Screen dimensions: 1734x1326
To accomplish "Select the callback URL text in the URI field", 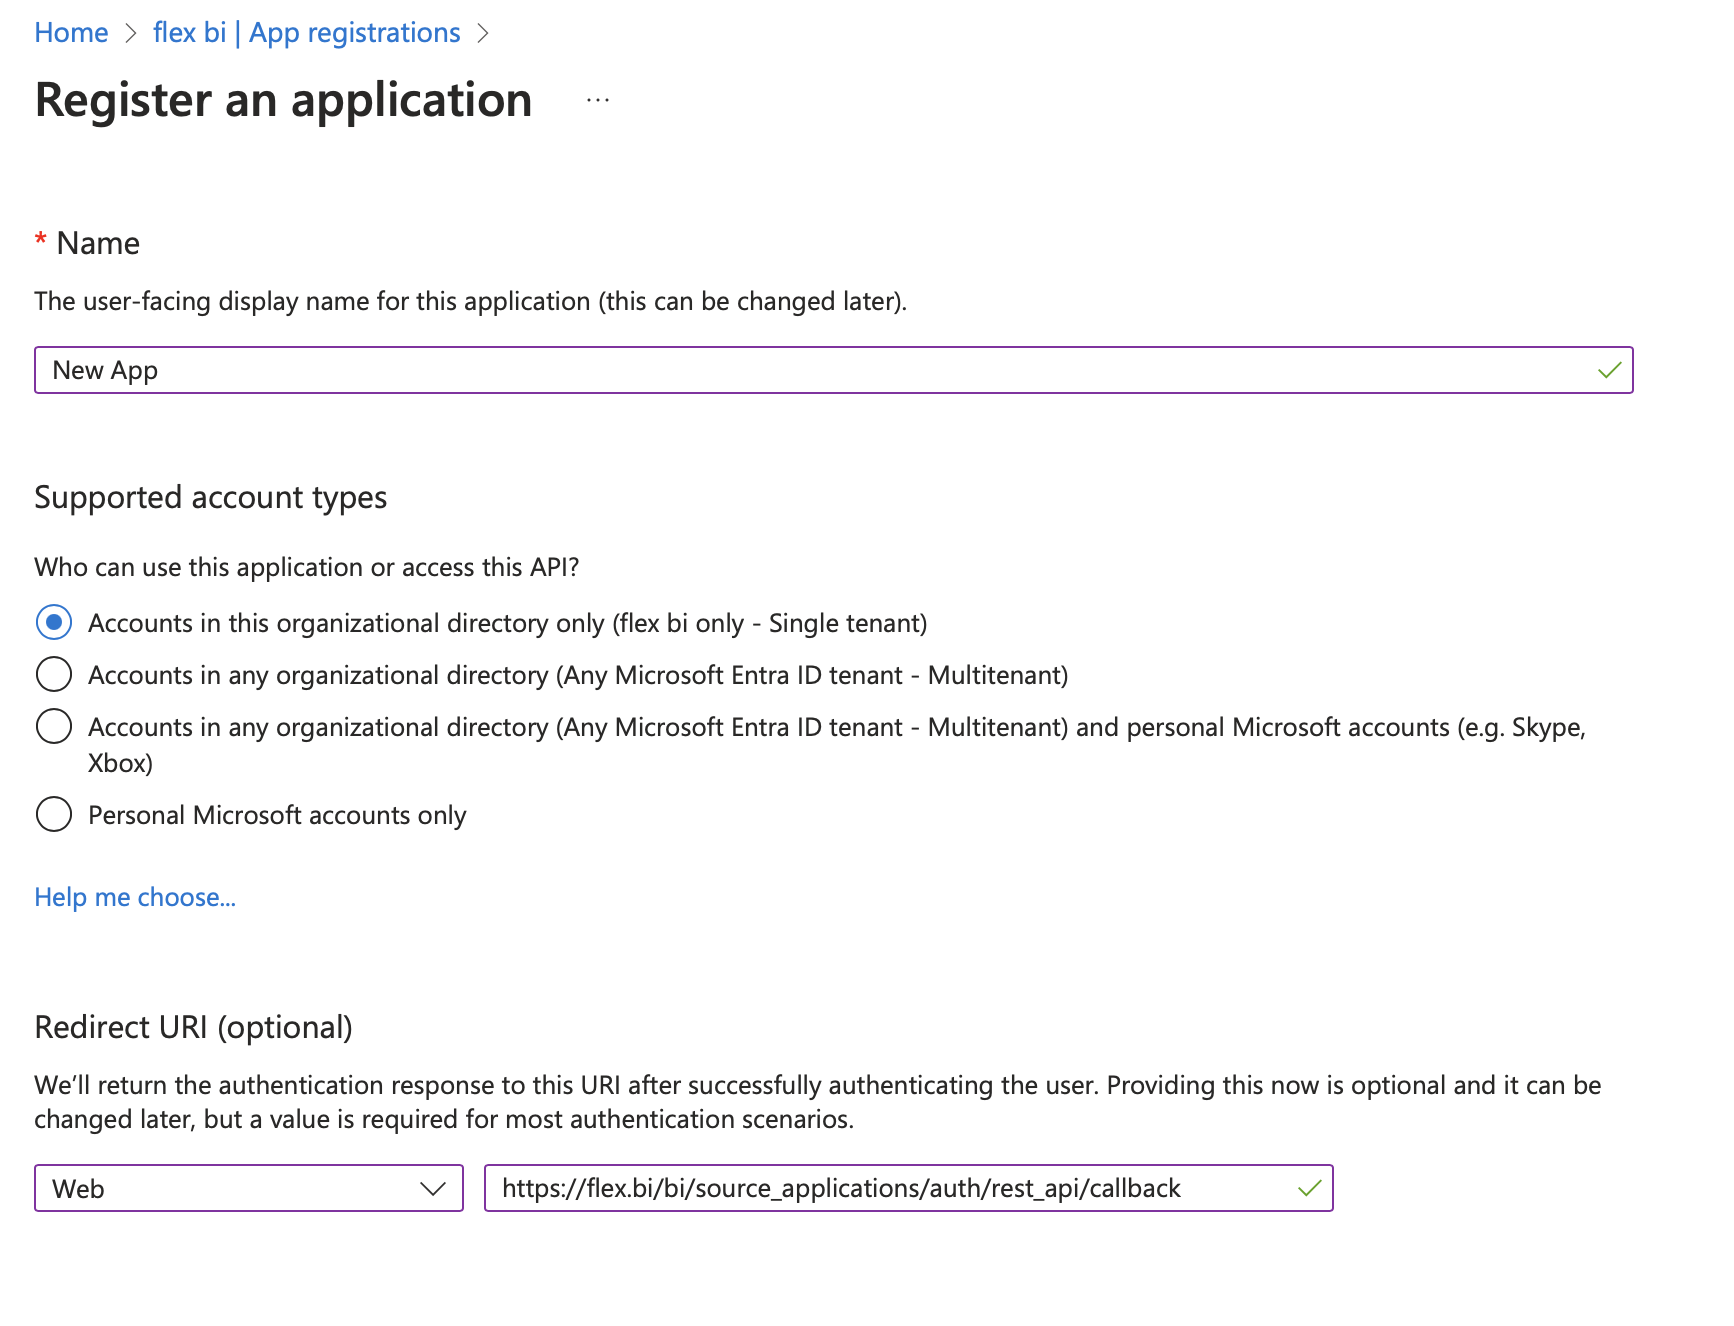I will click(x=842, y=1189).
